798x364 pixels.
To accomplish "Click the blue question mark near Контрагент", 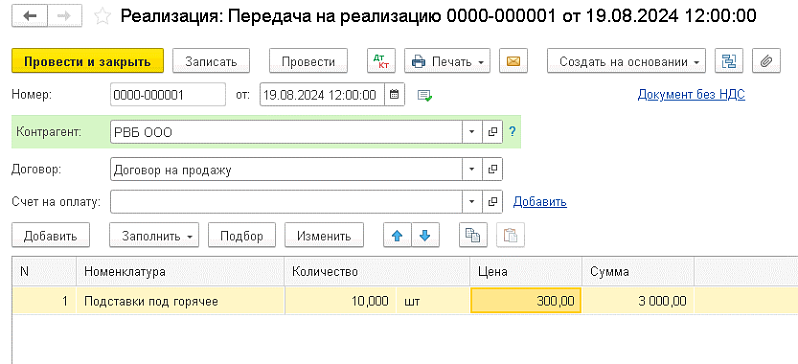I will [x=512, y=132].
